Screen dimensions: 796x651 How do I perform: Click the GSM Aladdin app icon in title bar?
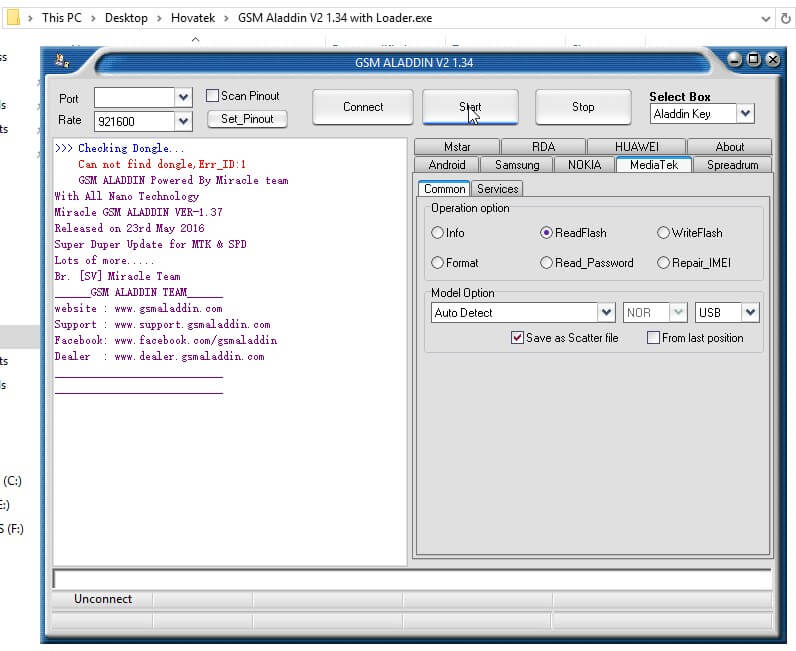[x=62, y=61]
